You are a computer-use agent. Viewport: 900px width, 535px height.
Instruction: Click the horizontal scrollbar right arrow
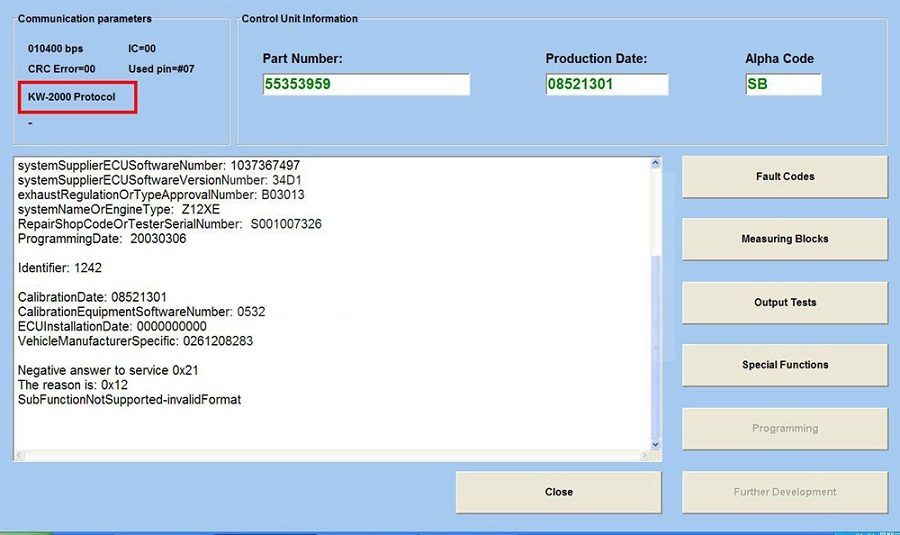point(642,456)
